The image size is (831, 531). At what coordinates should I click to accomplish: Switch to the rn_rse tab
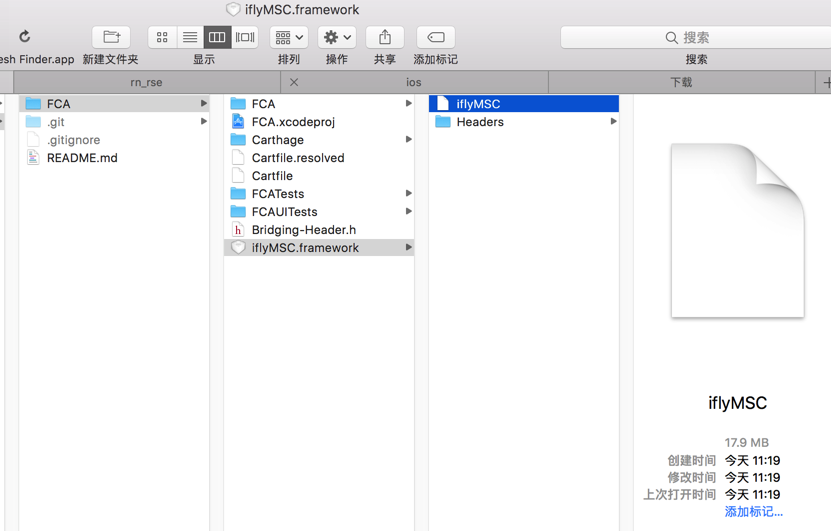[146, 82]
